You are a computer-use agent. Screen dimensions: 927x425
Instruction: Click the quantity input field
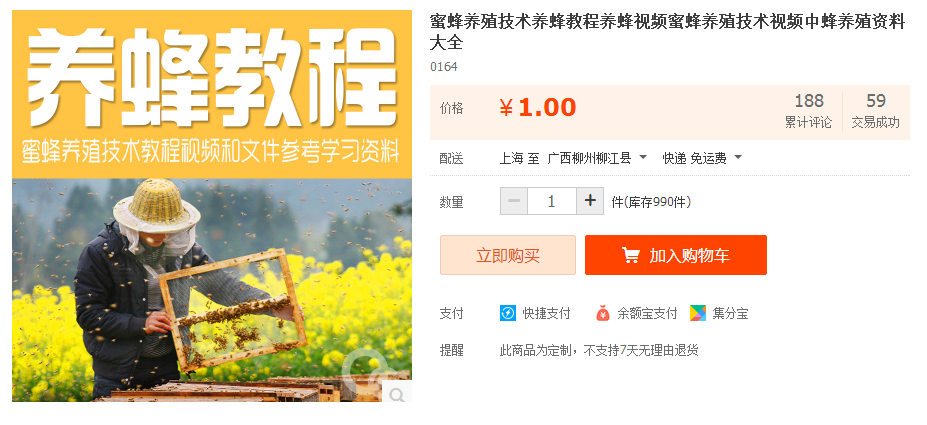pyautogui.click(x=552, y=202)
